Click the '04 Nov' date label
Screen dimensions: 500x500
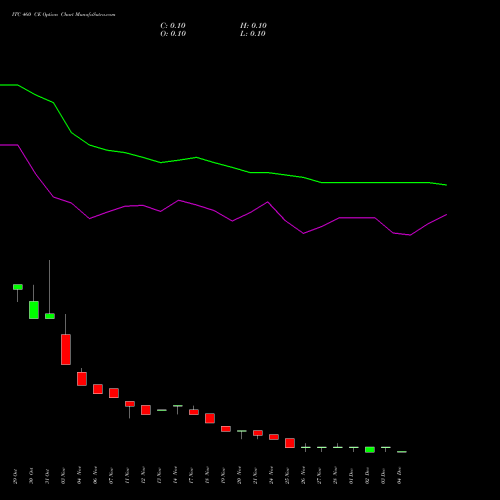pos(79,476)
